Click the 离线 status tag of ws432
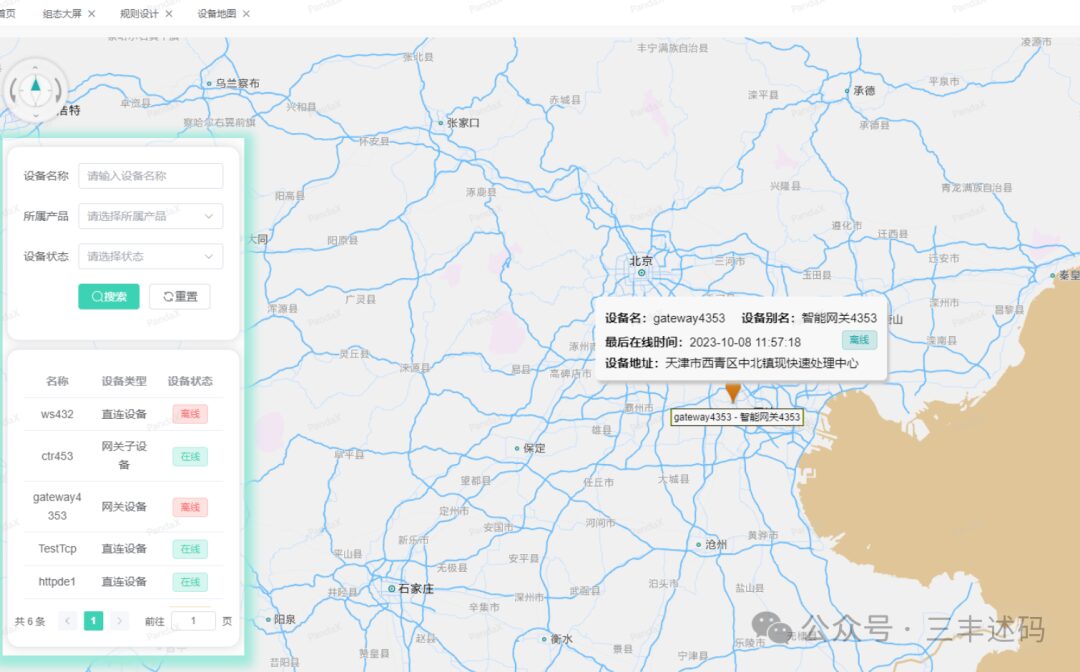The width and height of the screenshot is (1080, 672). coord(190,414)
